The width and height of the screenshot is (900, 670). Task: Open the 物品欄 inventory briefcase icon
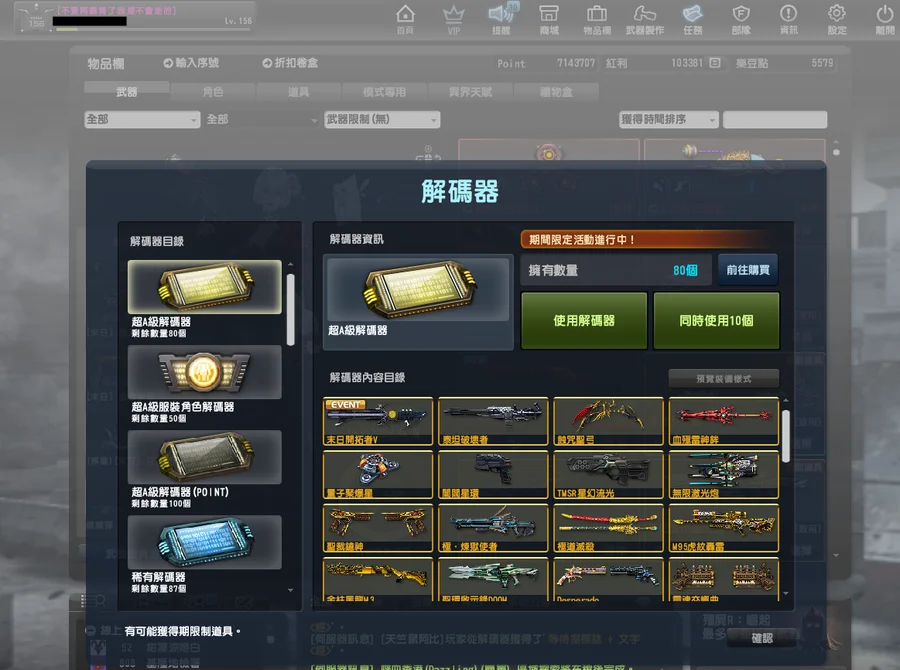pos(597,19)
